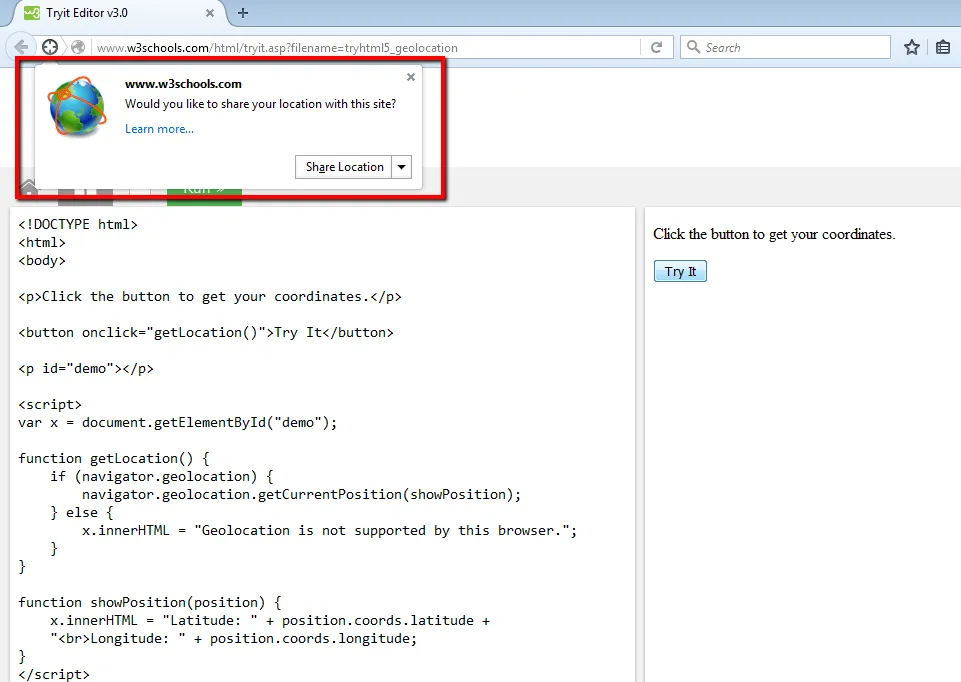Bookmark this page with the star icon
This screenshot has width=961, height=682.
(x=912, y=47)
